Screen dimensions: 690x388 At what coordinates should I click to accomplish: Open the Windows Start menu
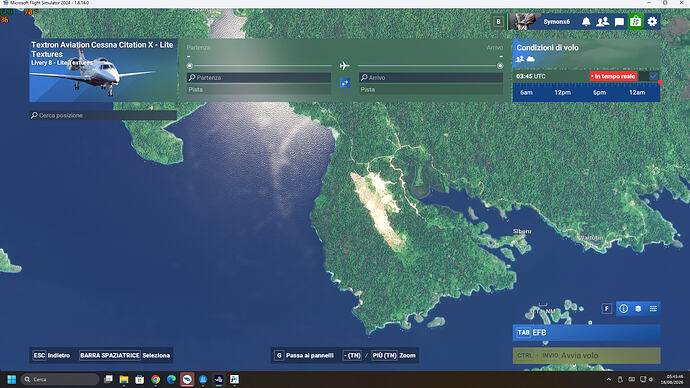[12, 379]
